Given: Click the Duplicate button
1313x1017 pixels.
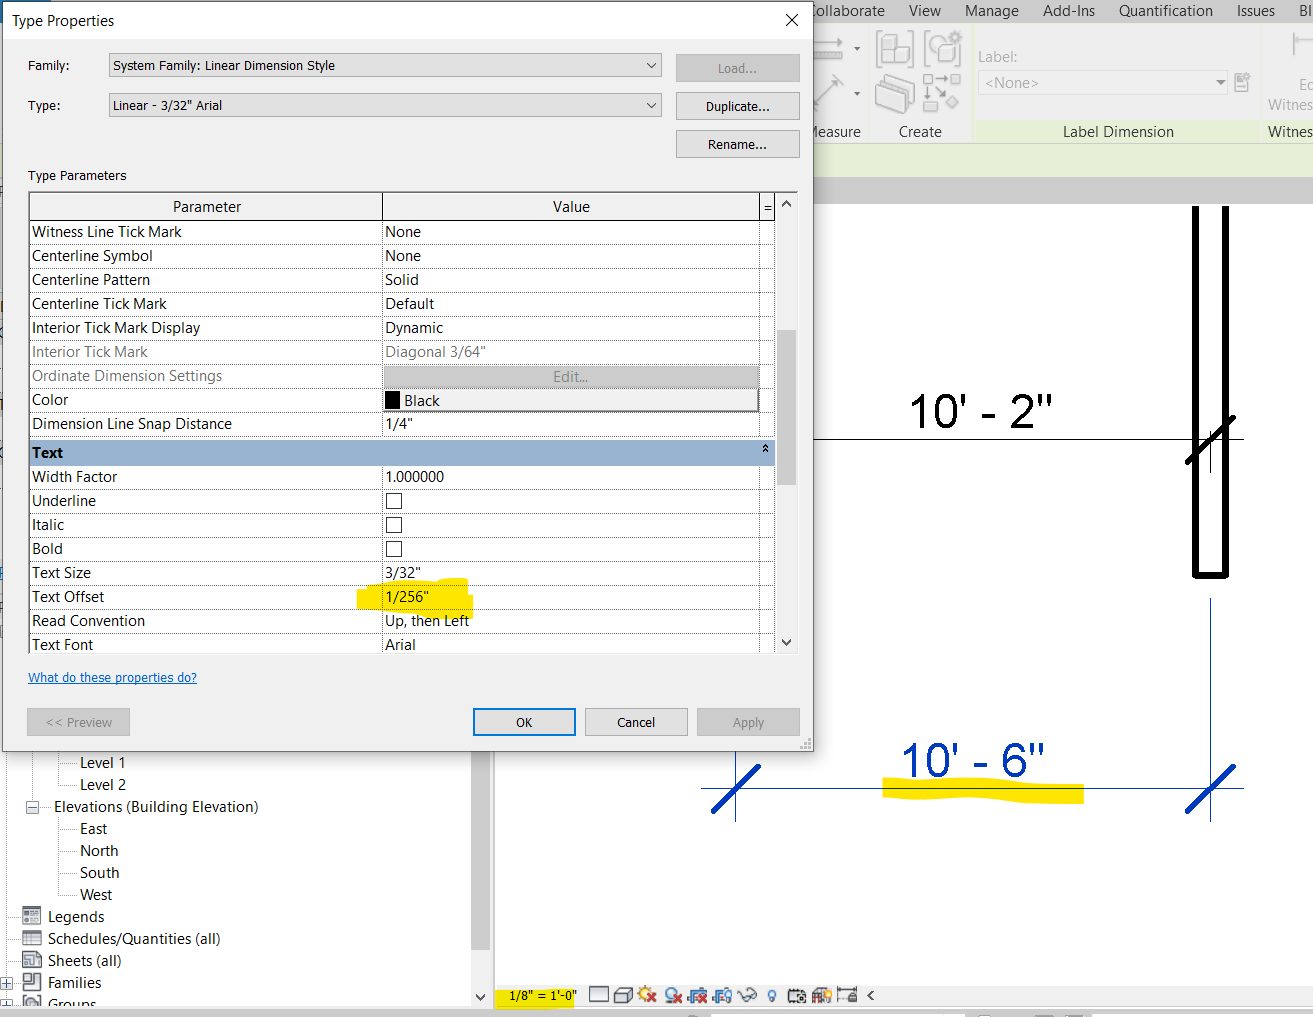Looking at the screenshot, I should coord(737,105).
